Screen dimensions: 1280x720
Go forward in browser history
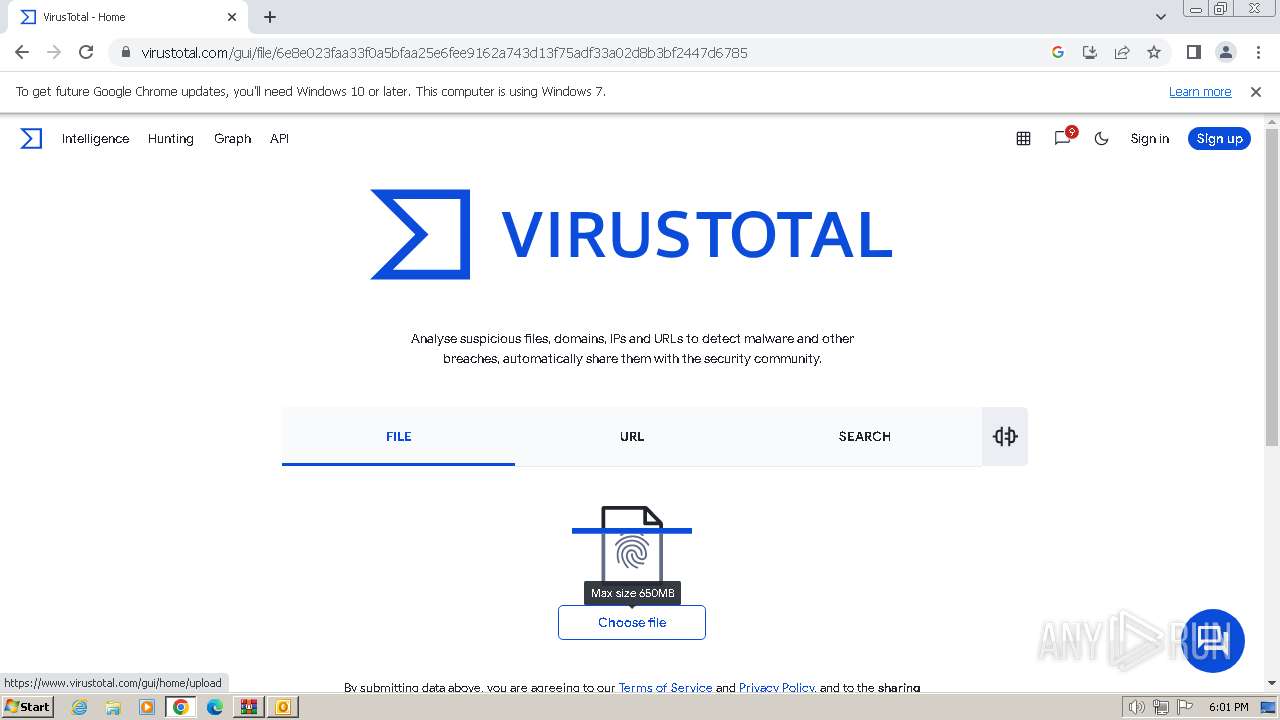[x=54, y=52]
